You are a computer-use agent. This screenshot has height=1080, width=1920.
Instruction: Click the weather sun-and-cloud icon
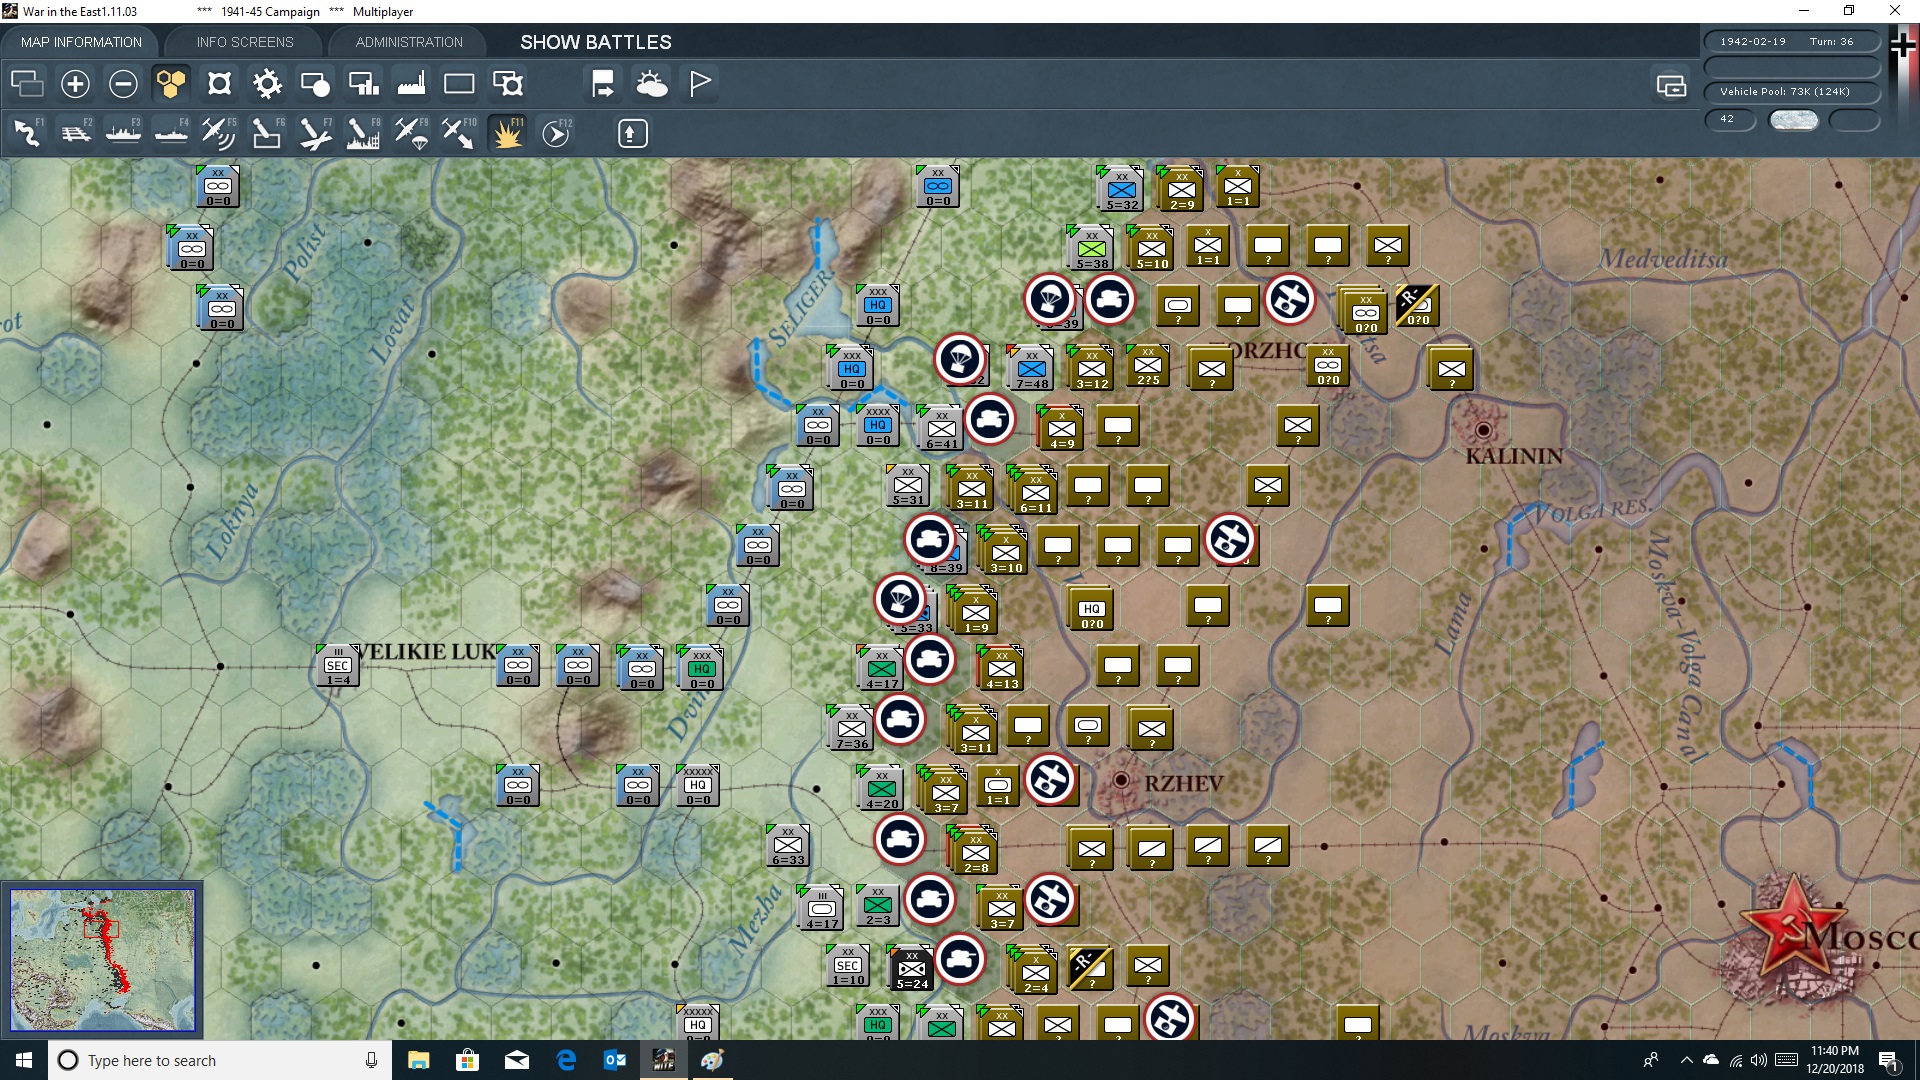point(652,84)
